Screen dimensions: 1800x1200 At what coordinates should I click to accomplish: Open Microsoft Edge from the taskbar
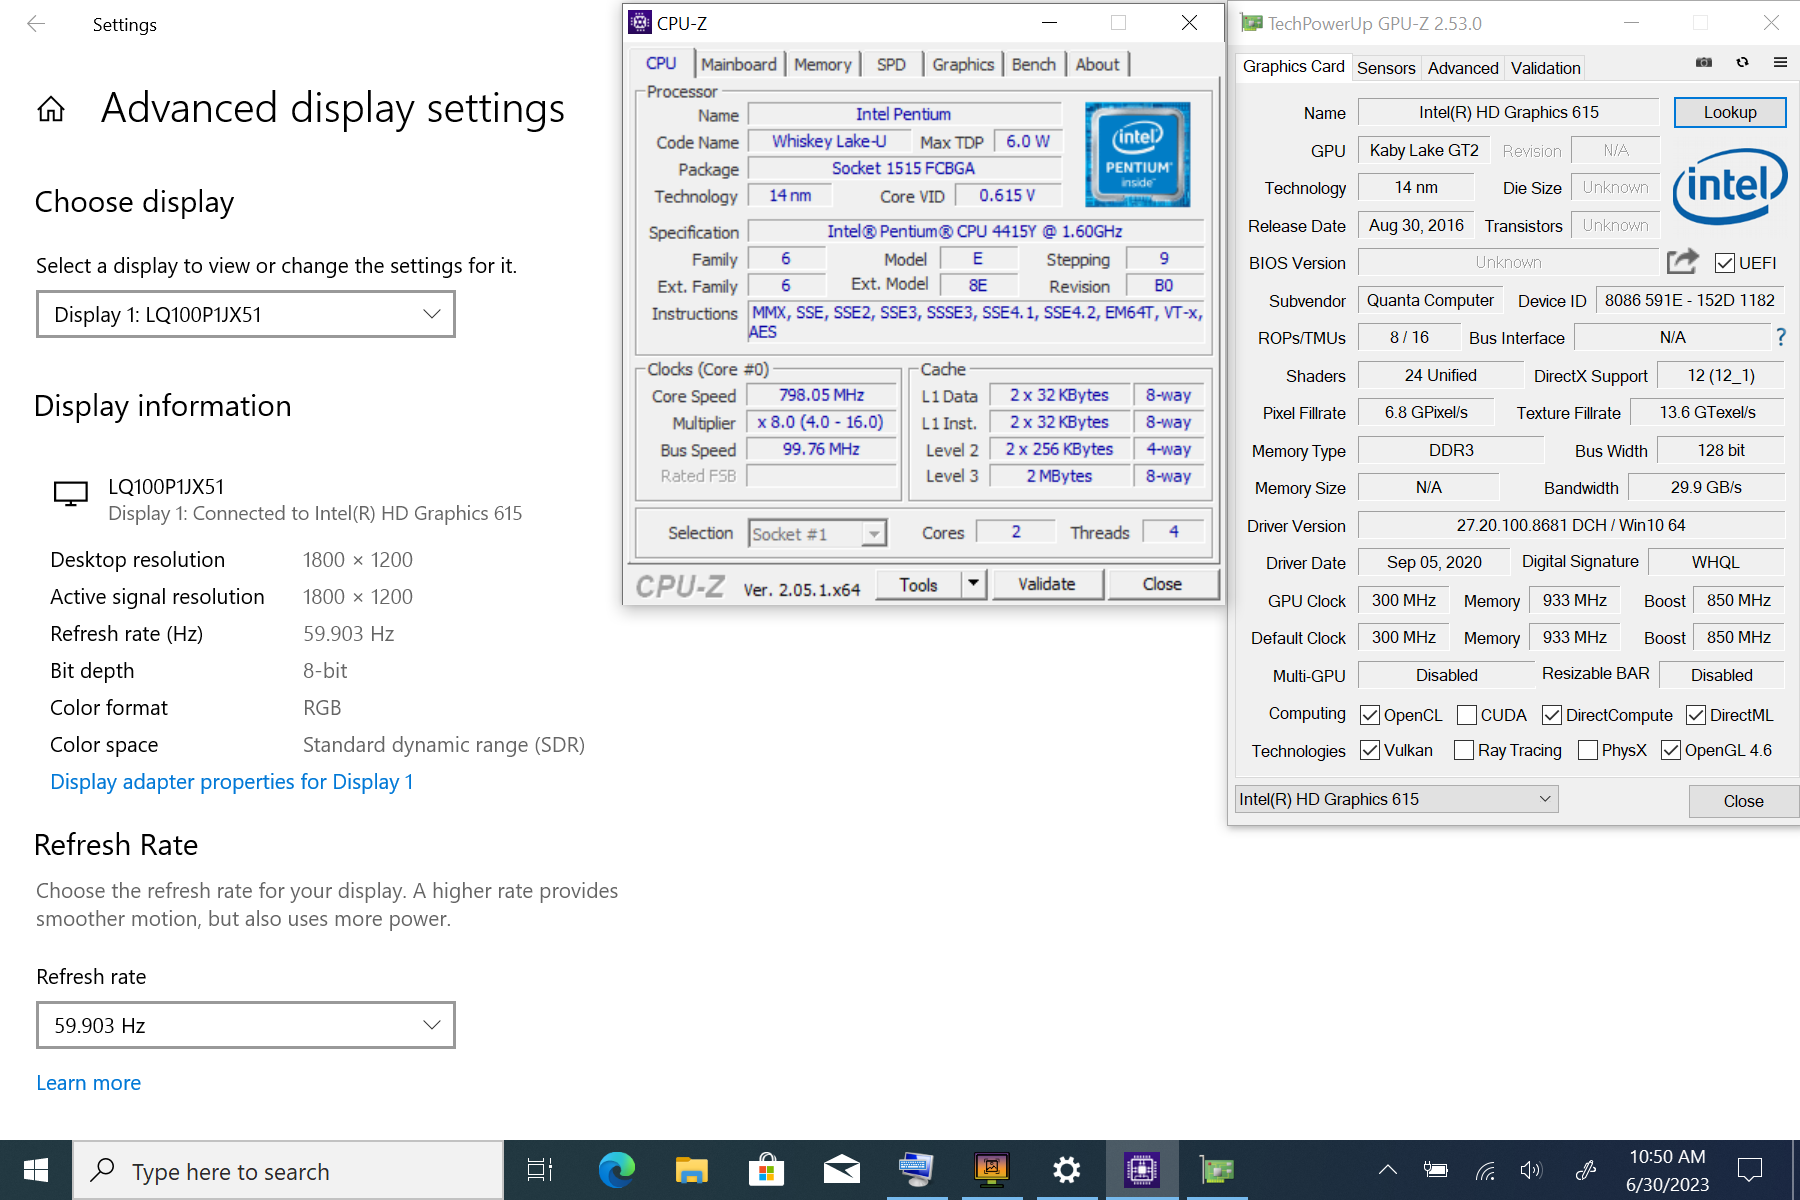point(616,1170)
